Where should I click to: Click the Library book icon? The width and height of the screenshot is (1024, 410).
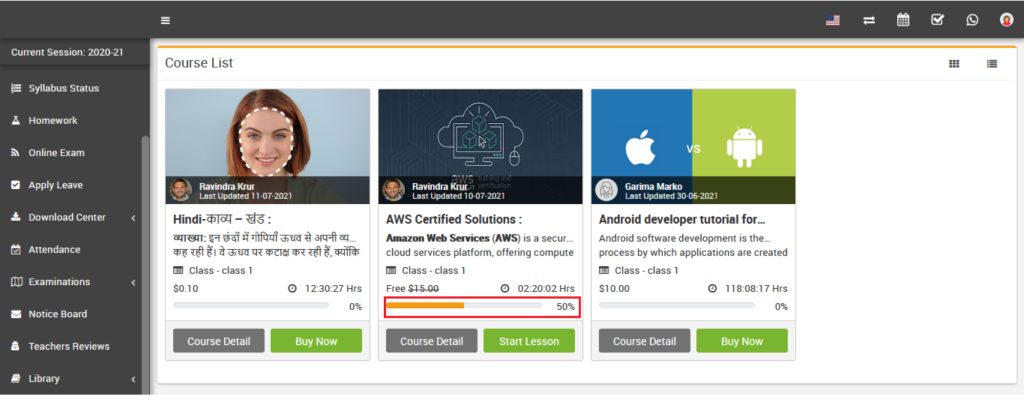[x=16, y=379]
